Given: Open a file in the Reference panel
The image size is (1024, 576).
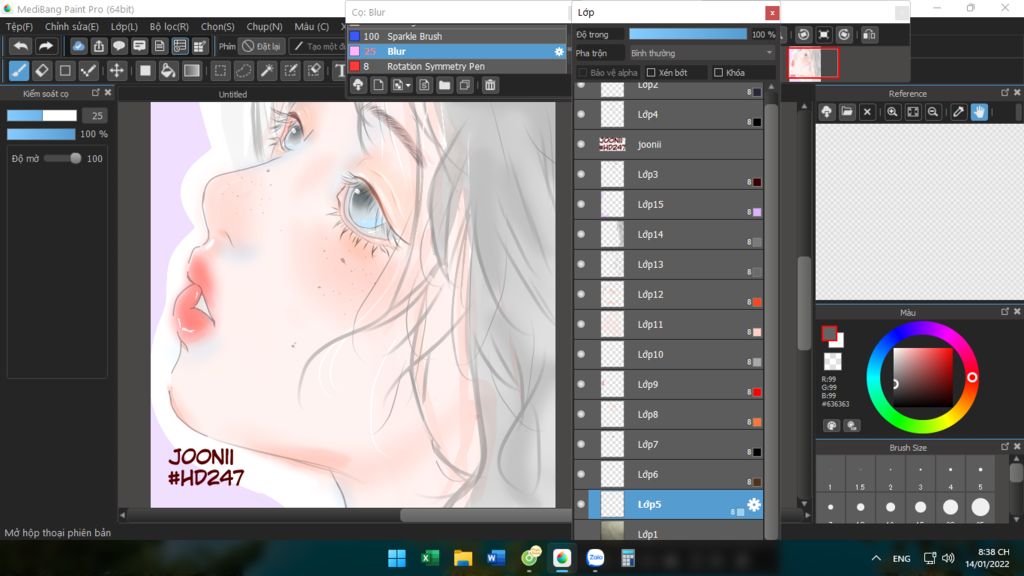Looking at the screenshot, I should tap(847, 112).
